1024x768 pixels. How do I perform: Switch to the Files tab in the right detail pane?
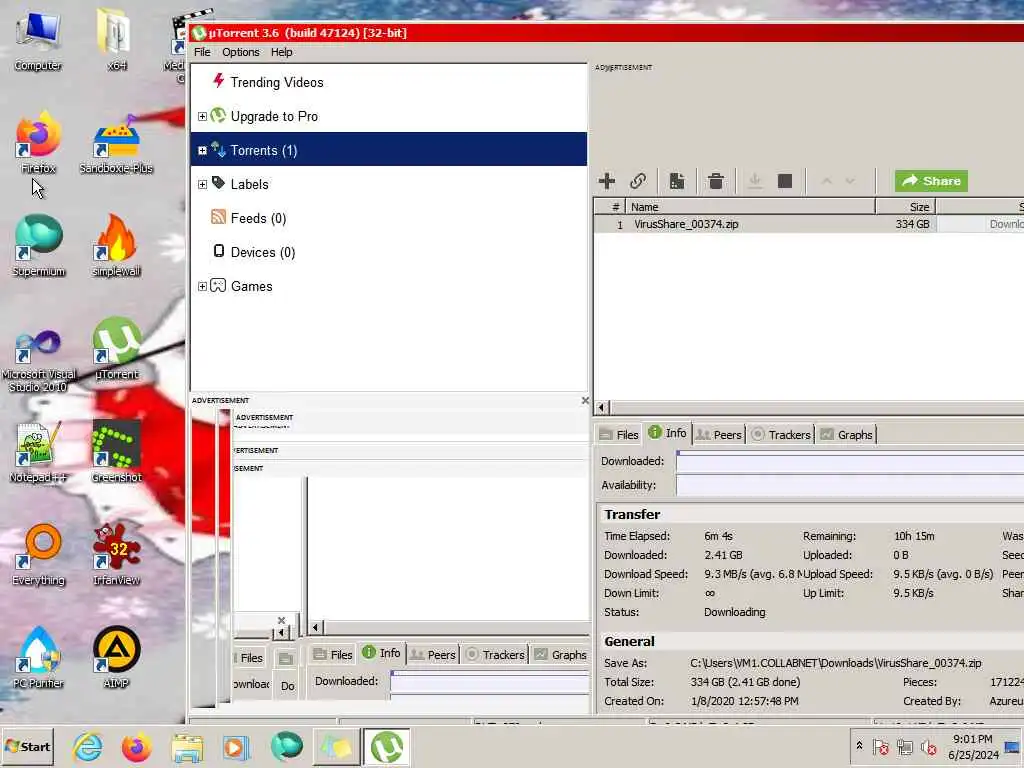619,434
